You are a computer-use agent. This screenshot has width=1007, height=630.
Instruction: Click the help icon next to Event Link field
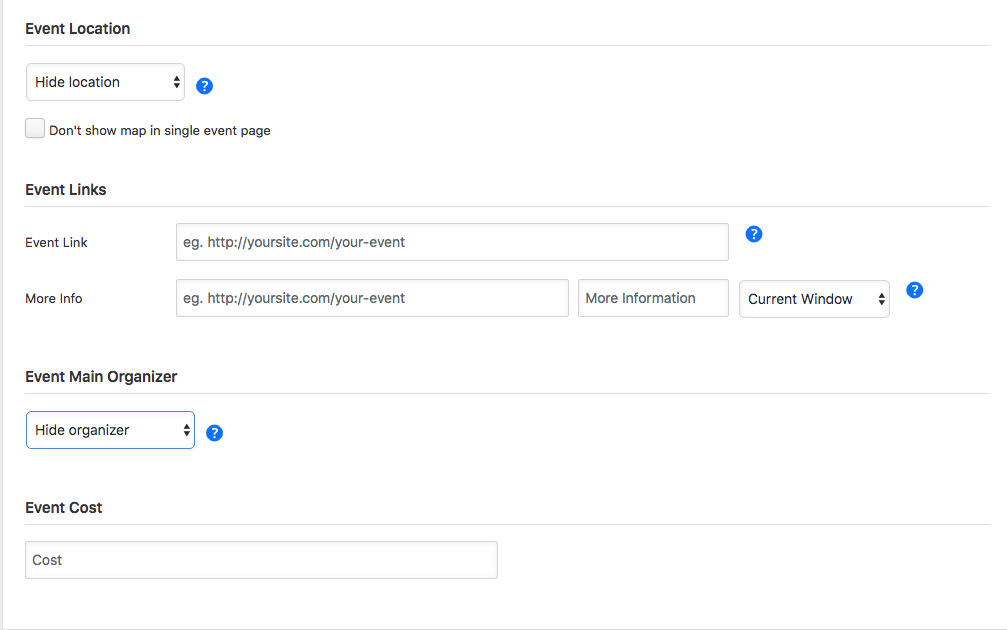(x=754, y=234)
